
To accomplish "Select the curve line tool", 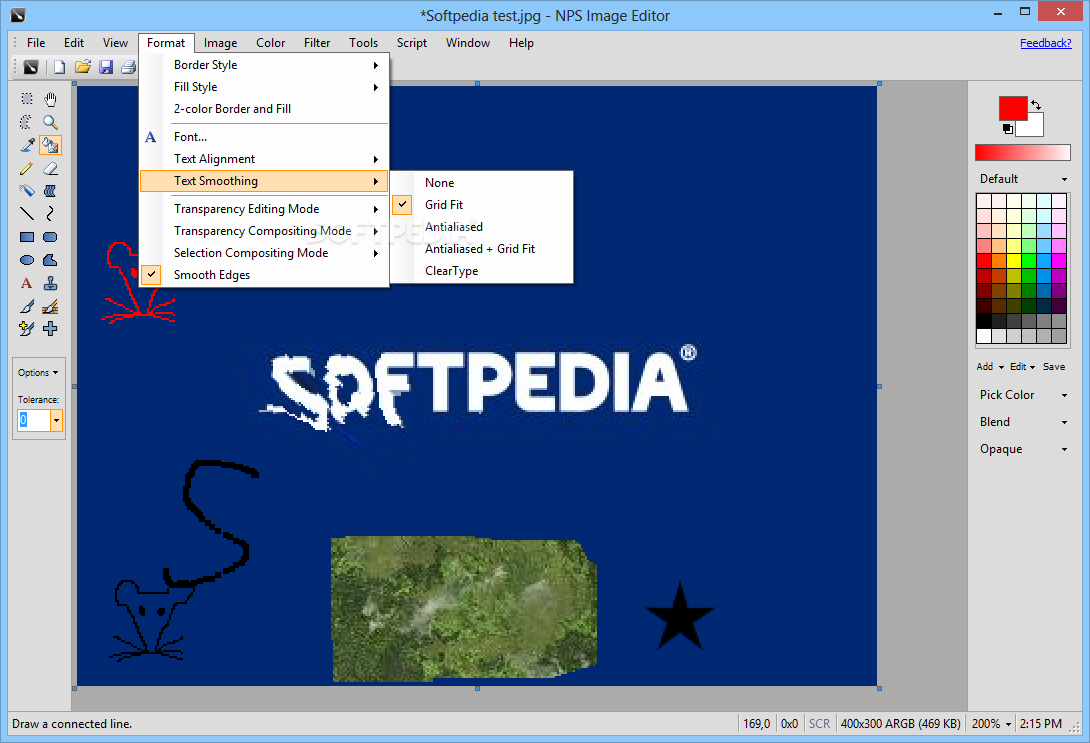I will pyautogui.click(x=50, y=213).
